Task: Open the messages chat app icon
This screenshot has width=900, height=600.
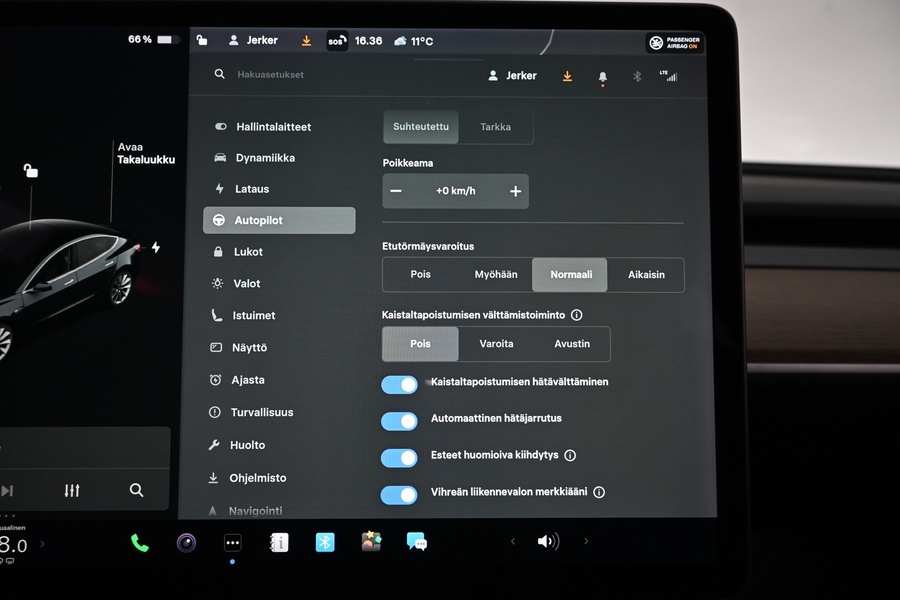Action: (x=417, y=542)
